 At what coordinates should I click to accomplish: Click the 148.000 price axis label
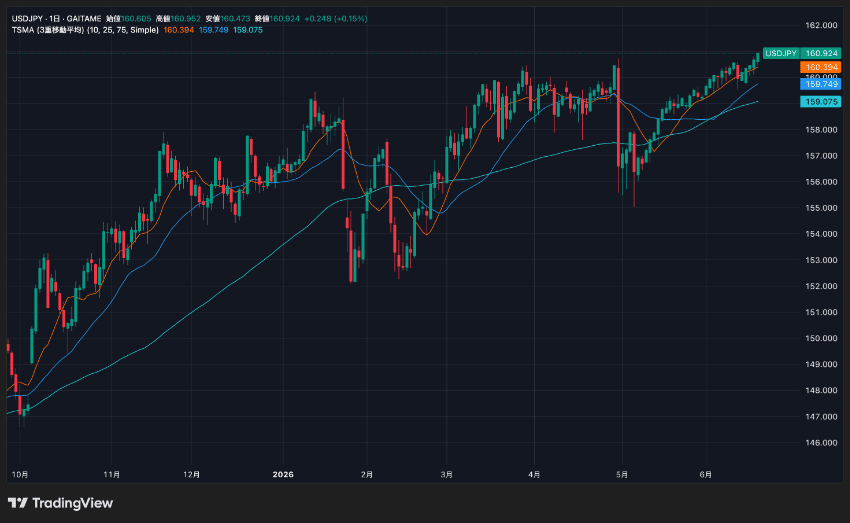point(821,390)
